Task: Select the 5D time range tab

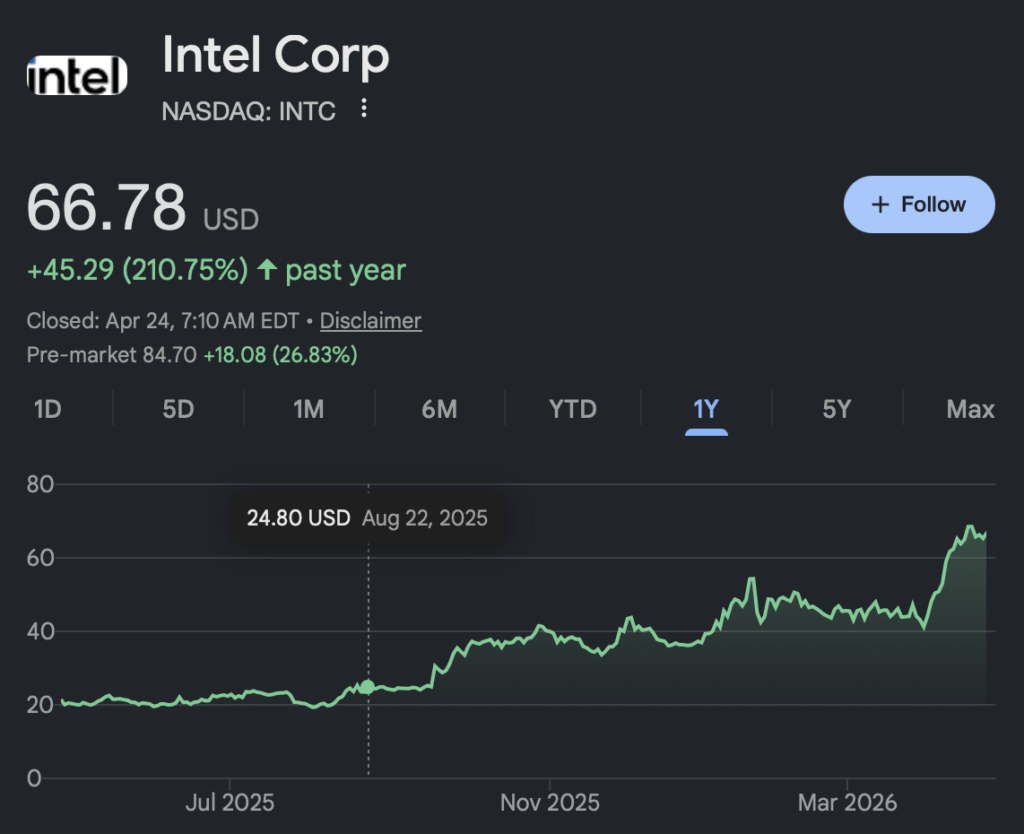Action: pyautogui.click(x=178, y=409)
